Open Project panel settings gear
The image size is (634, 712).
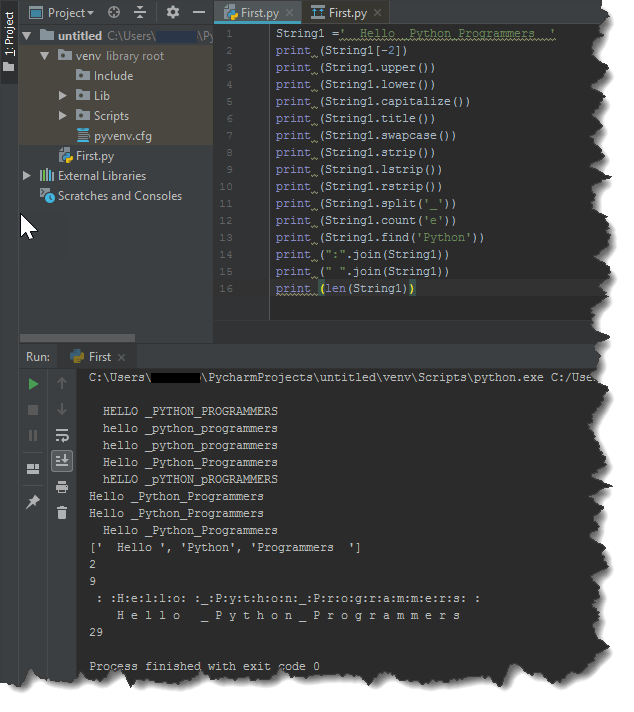click(x=172, y=13)
